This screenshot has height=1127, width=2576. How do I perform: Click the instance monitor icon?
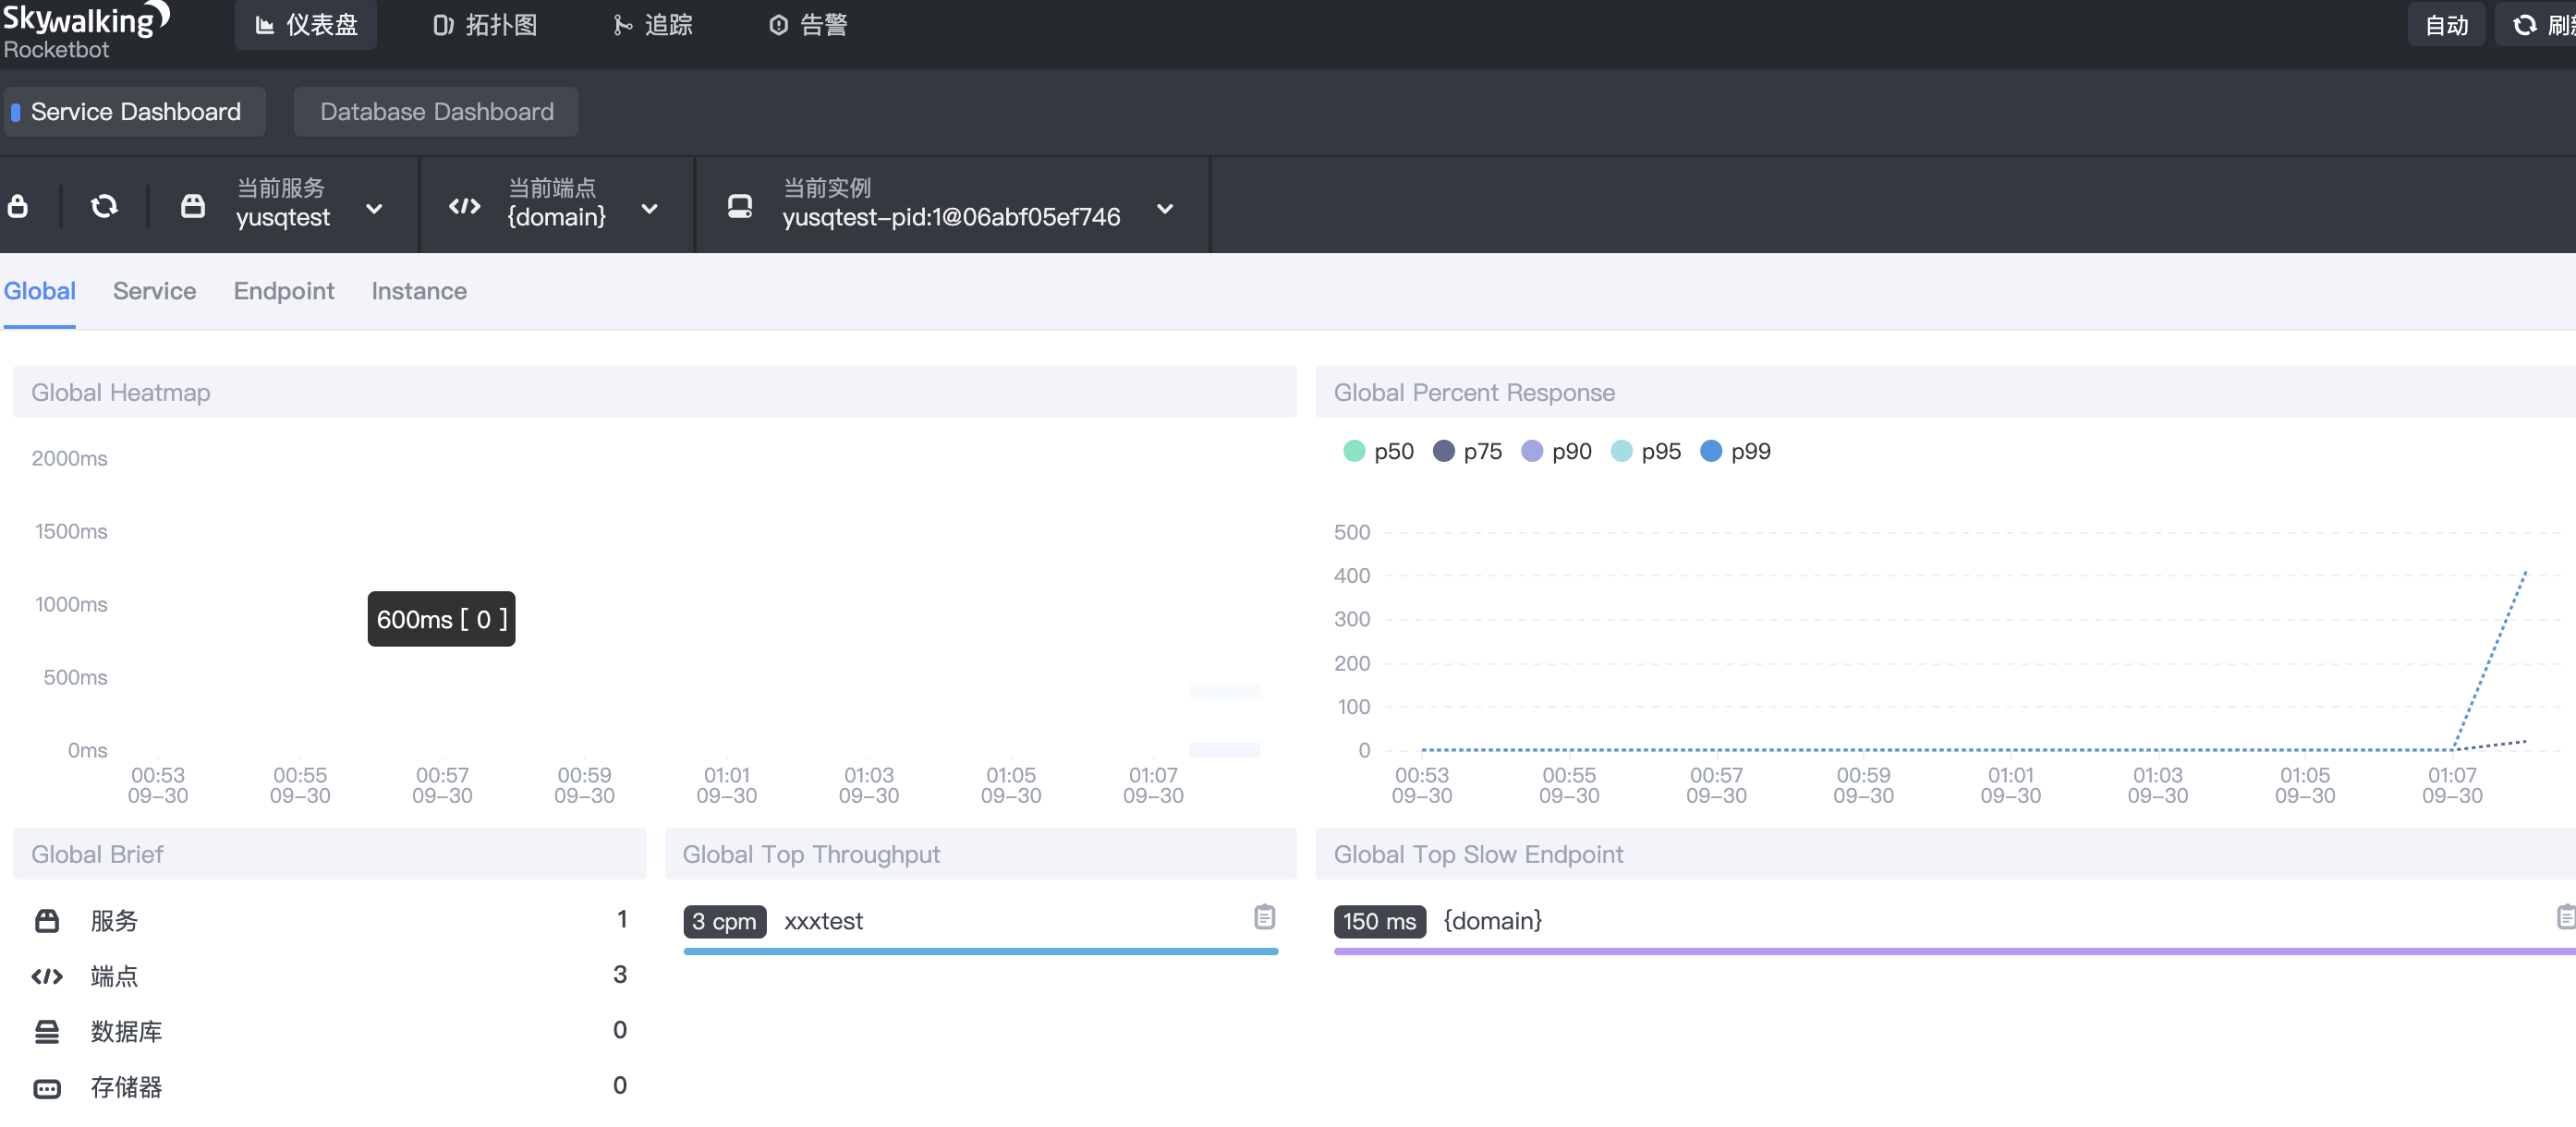coord(739,207)
